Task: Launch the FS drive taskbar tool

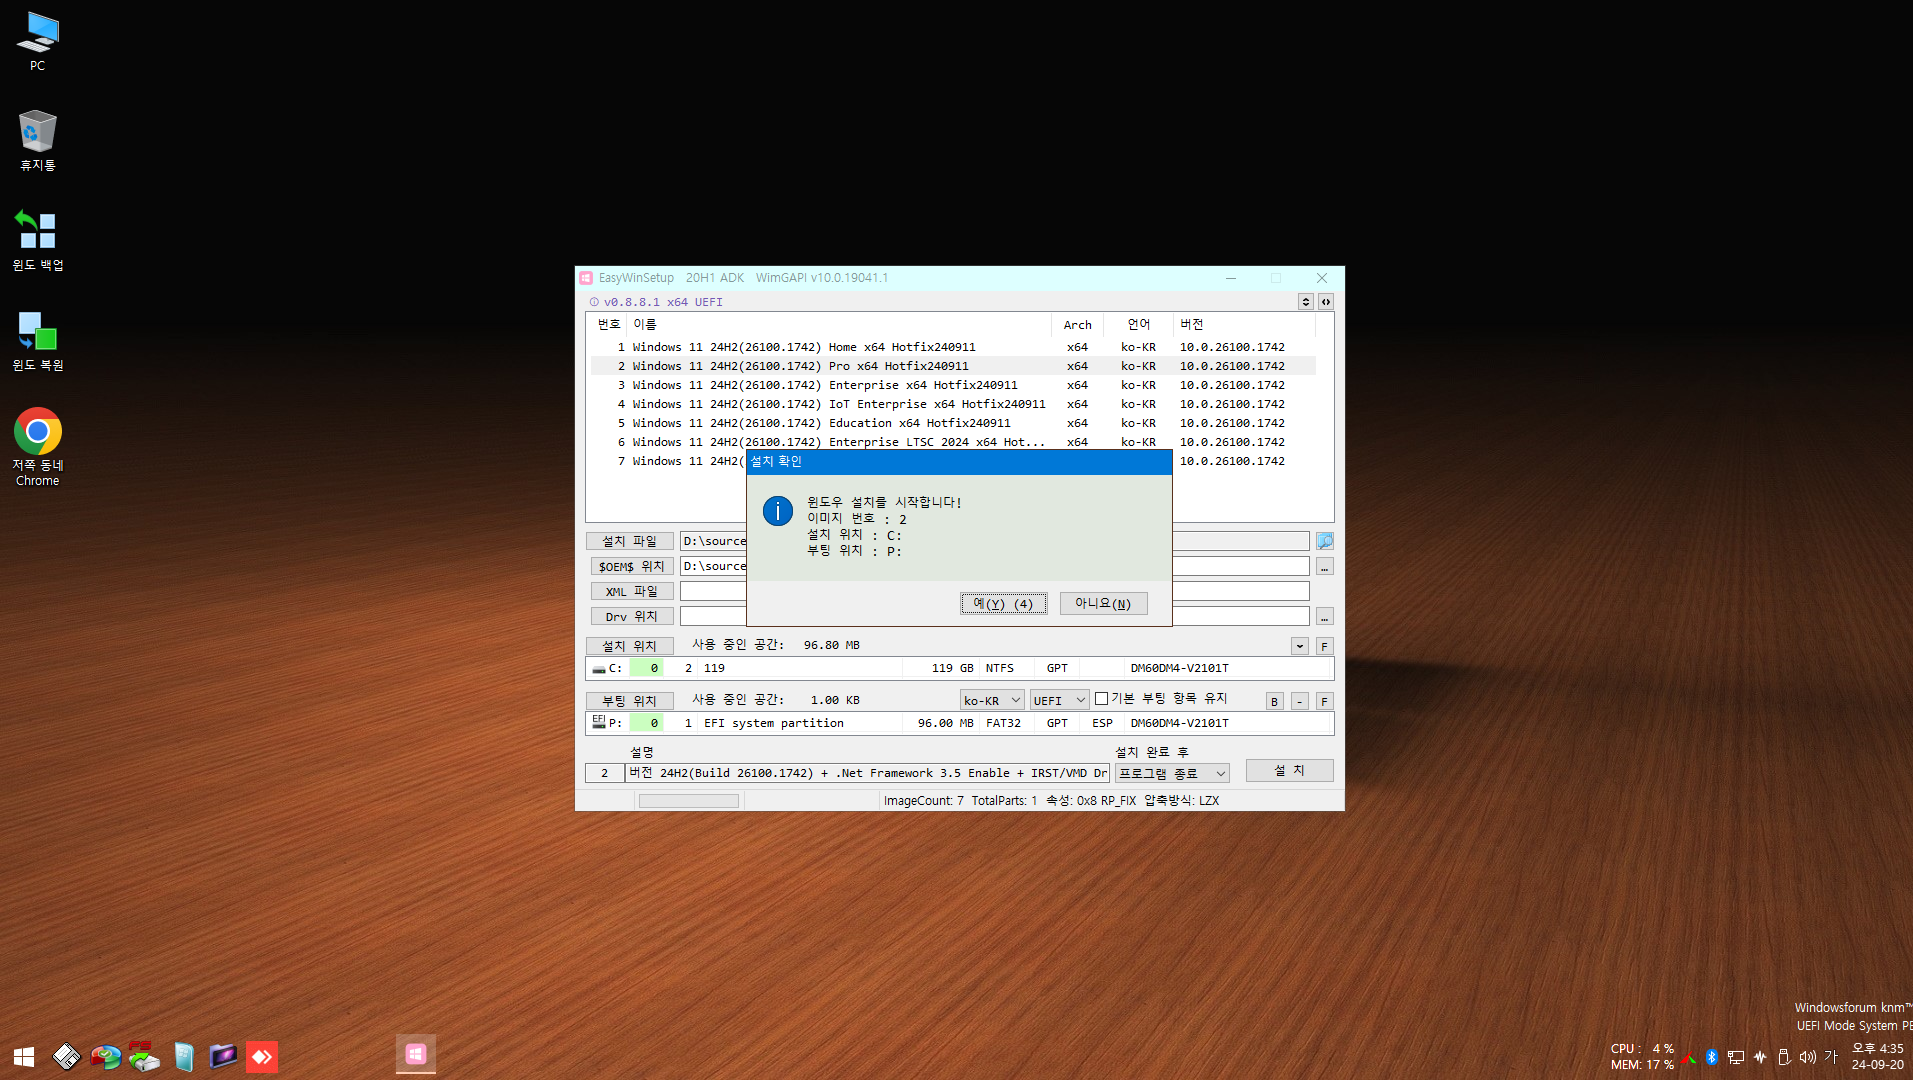Action: pos(144,1056)
